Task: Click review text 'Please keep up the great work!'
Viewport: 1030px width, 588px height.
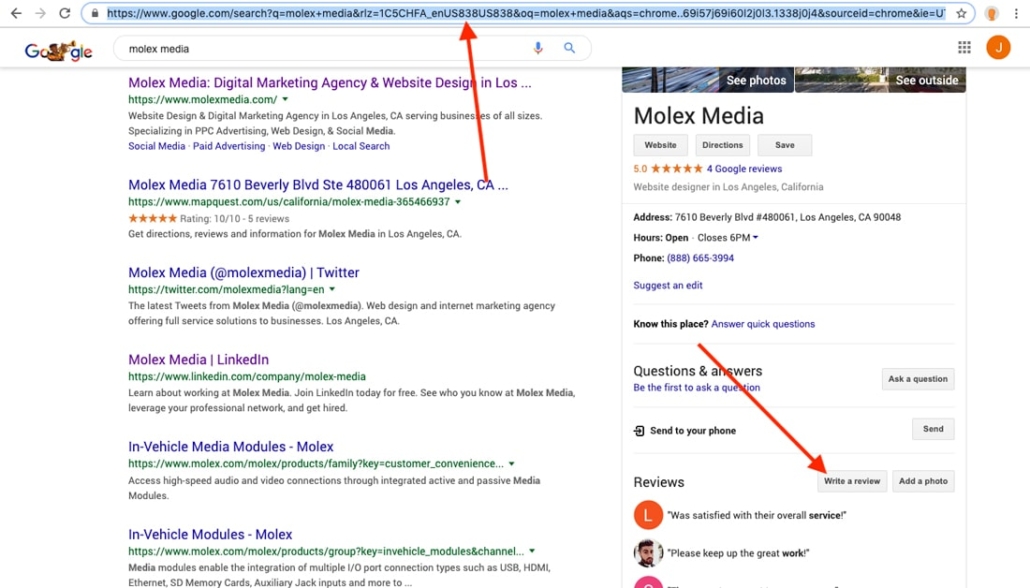Action: [738, 553]
